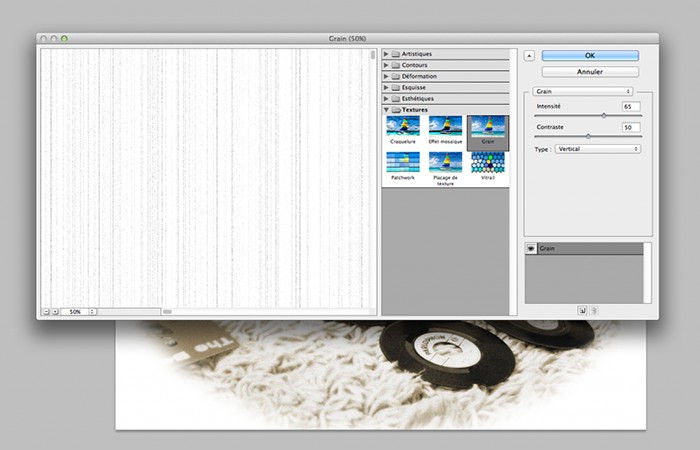Zoom out preview with minus button
The image size is (700, 450).
point(46,312)
